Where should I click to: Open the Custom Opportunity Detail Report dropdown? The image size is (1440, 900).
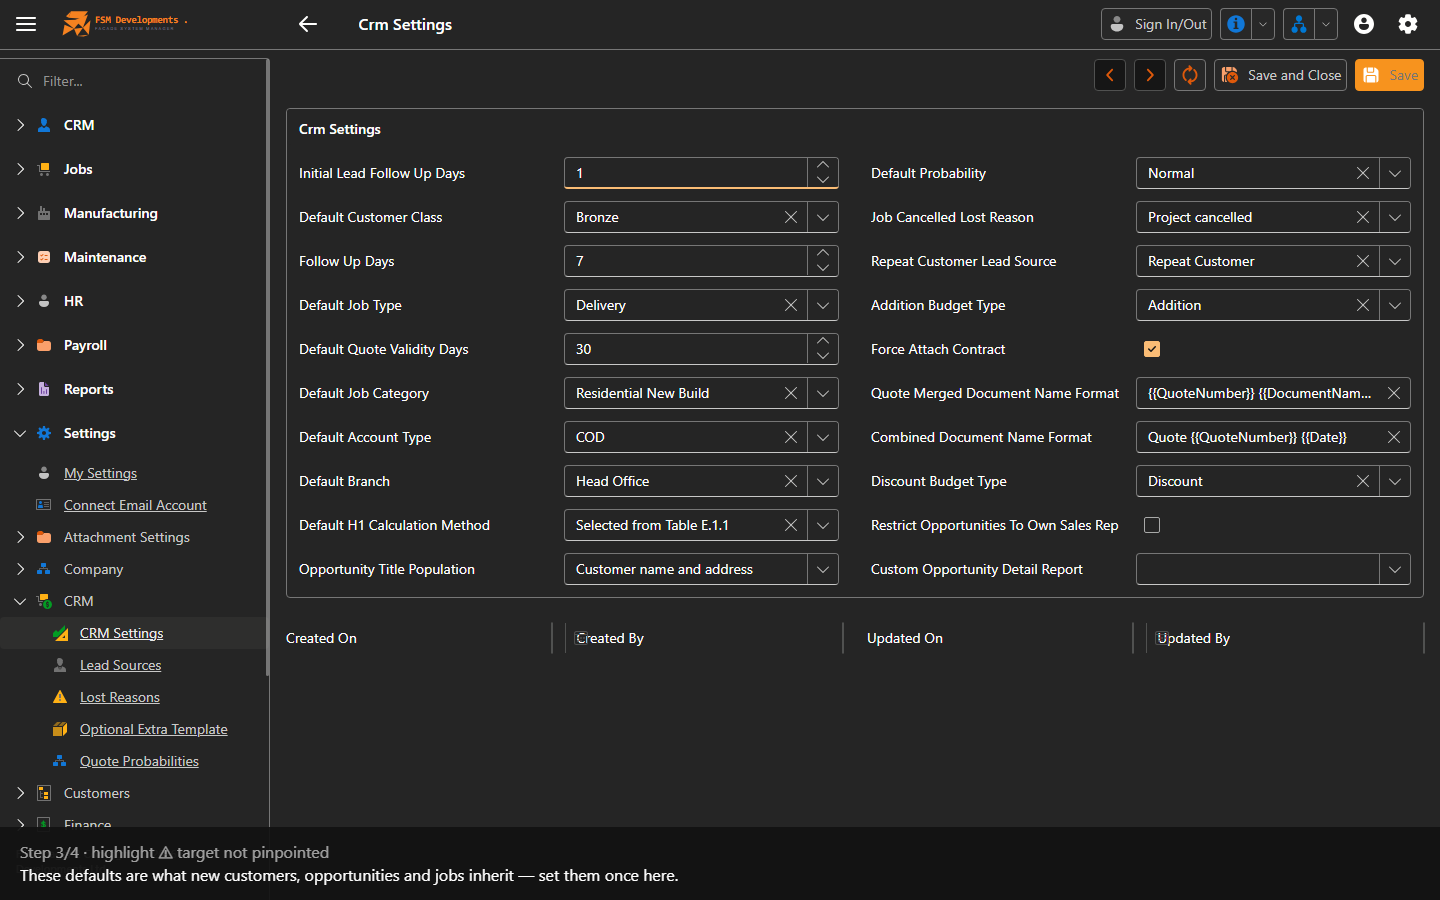(x=1395, y=569)
